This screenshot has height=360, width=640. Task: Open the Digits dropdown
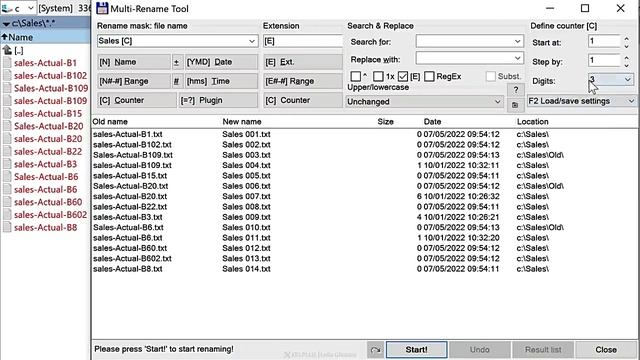628,80
